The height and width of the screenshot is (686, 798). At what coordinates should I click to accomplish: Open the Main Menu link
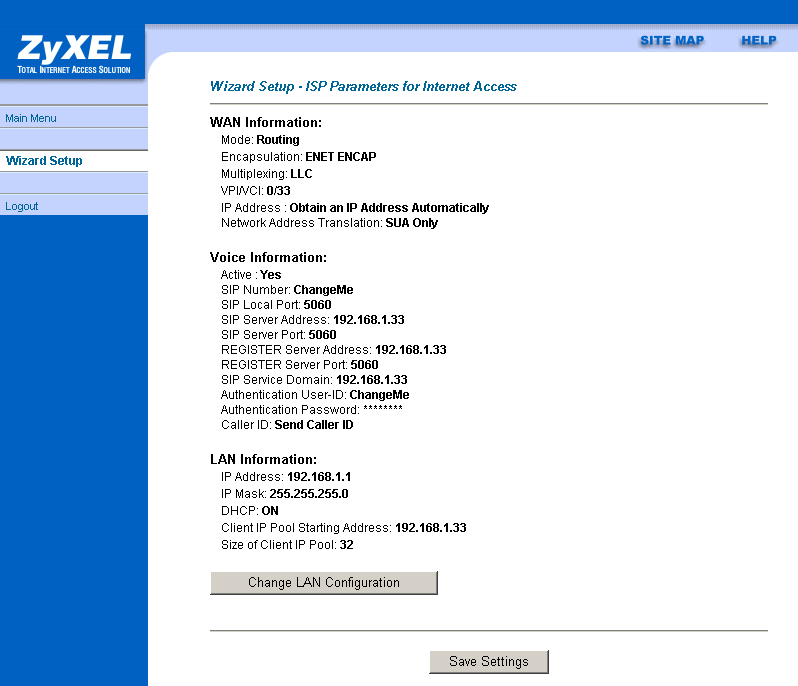[31, 118]
